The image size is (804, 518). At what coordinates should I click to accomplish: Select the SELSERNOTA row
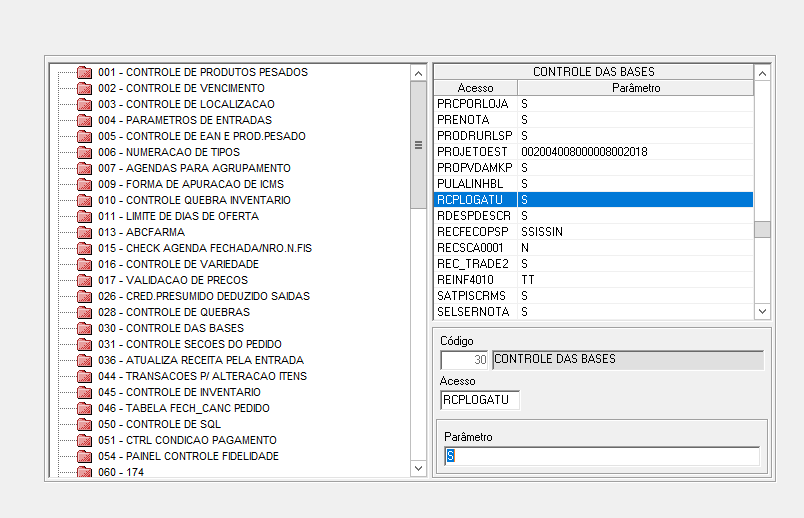[594, 312]
